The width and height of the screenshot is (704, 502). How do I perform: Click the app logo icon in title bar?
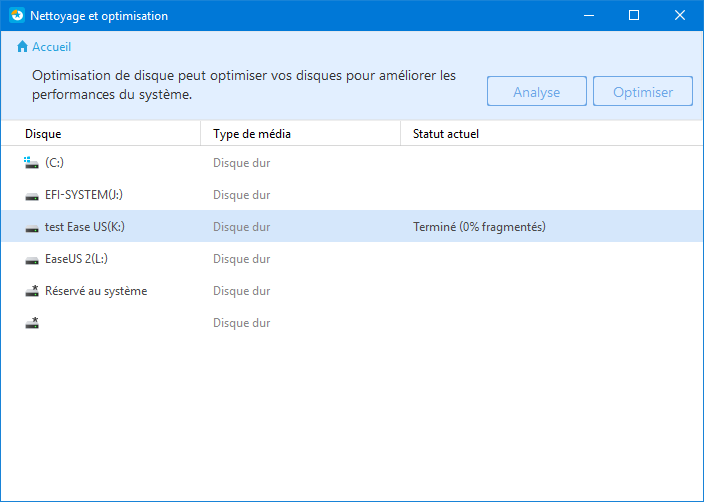click(17, 15)
